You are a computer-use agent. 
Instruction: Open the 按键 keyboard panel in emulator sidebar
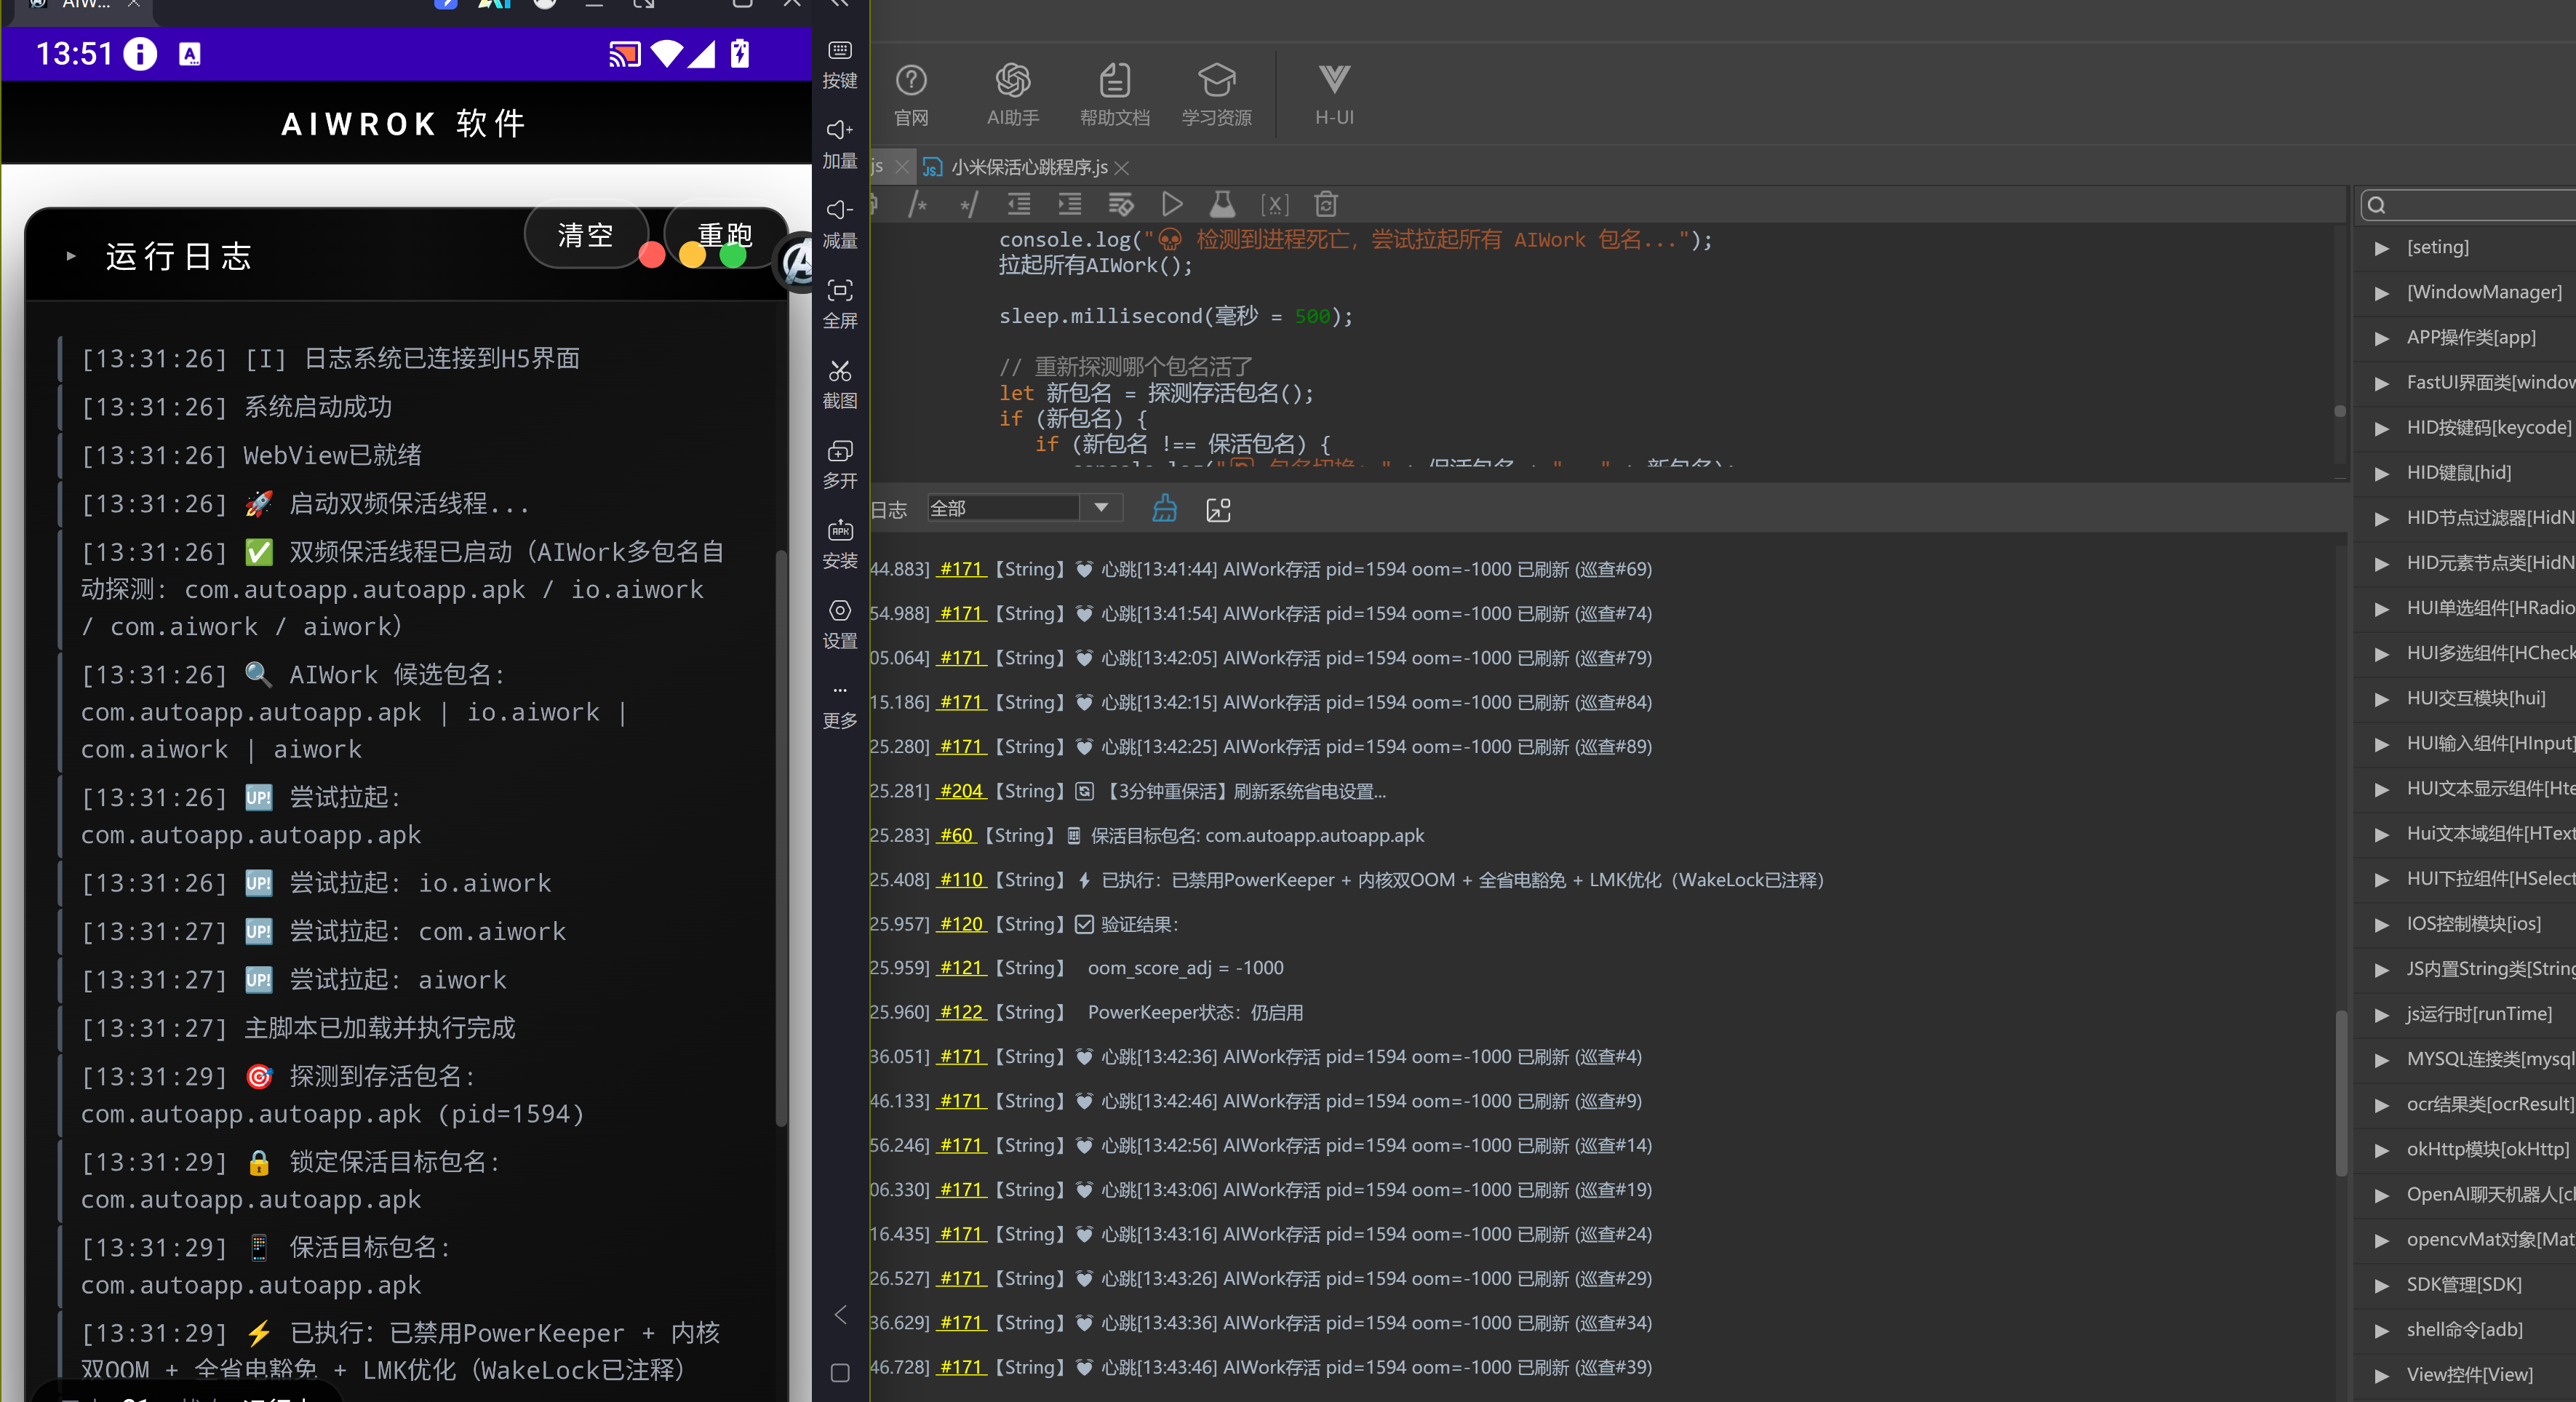coord(839,64)
